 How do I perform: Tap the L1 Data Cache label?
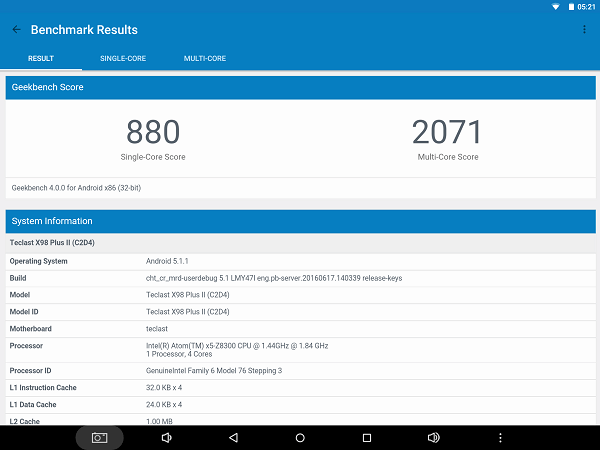pyautogui.click(x=33, y=404)
